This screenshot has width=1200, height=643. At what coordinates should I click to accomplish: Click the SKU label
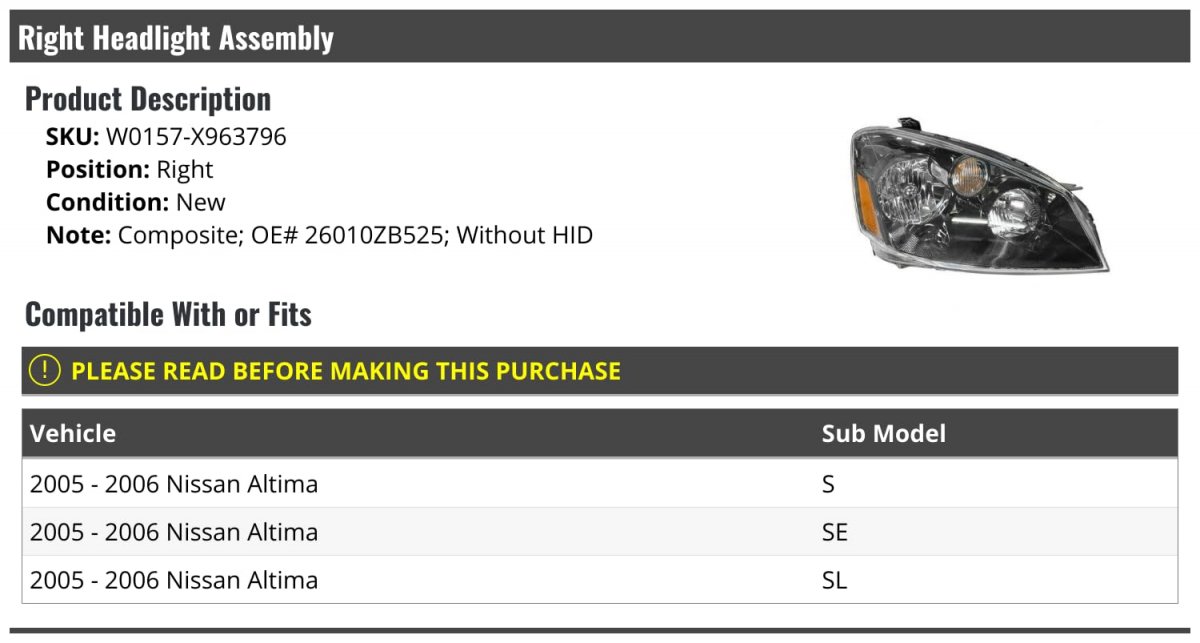click(x=73, y=137)
